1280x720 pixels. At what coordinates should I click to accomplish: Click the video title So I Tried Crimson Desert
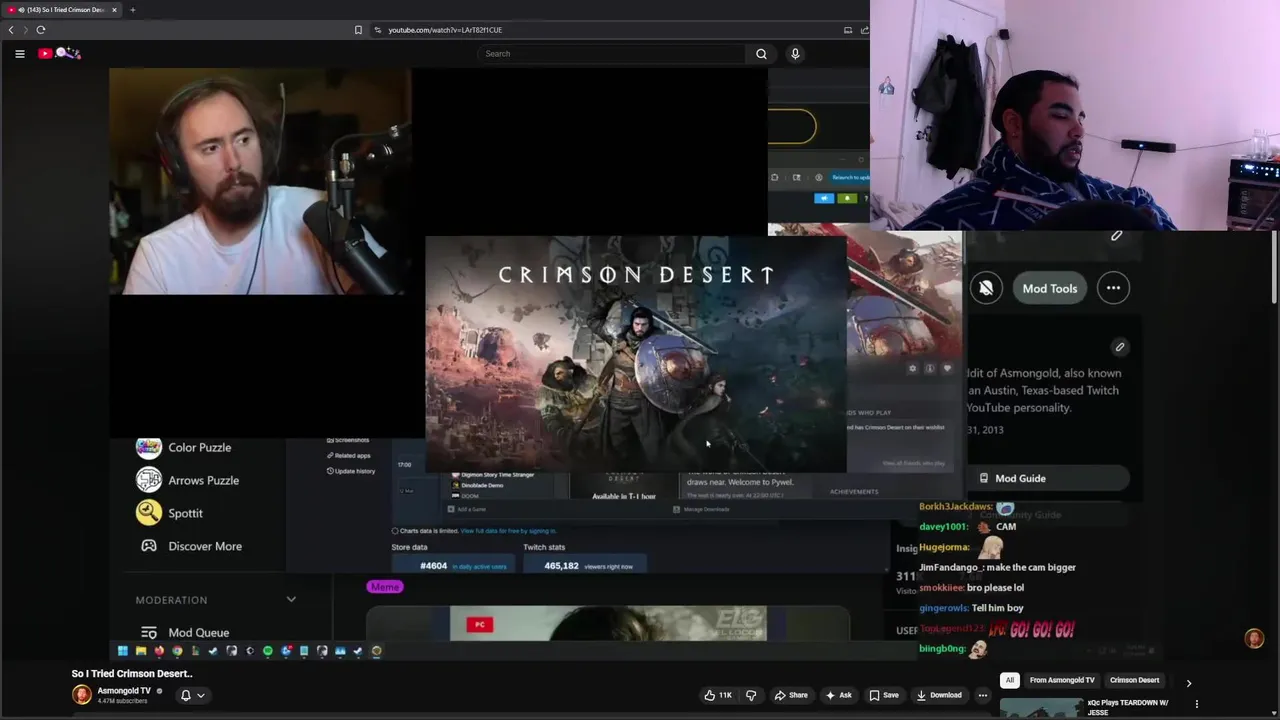click(x=132, y=673)
